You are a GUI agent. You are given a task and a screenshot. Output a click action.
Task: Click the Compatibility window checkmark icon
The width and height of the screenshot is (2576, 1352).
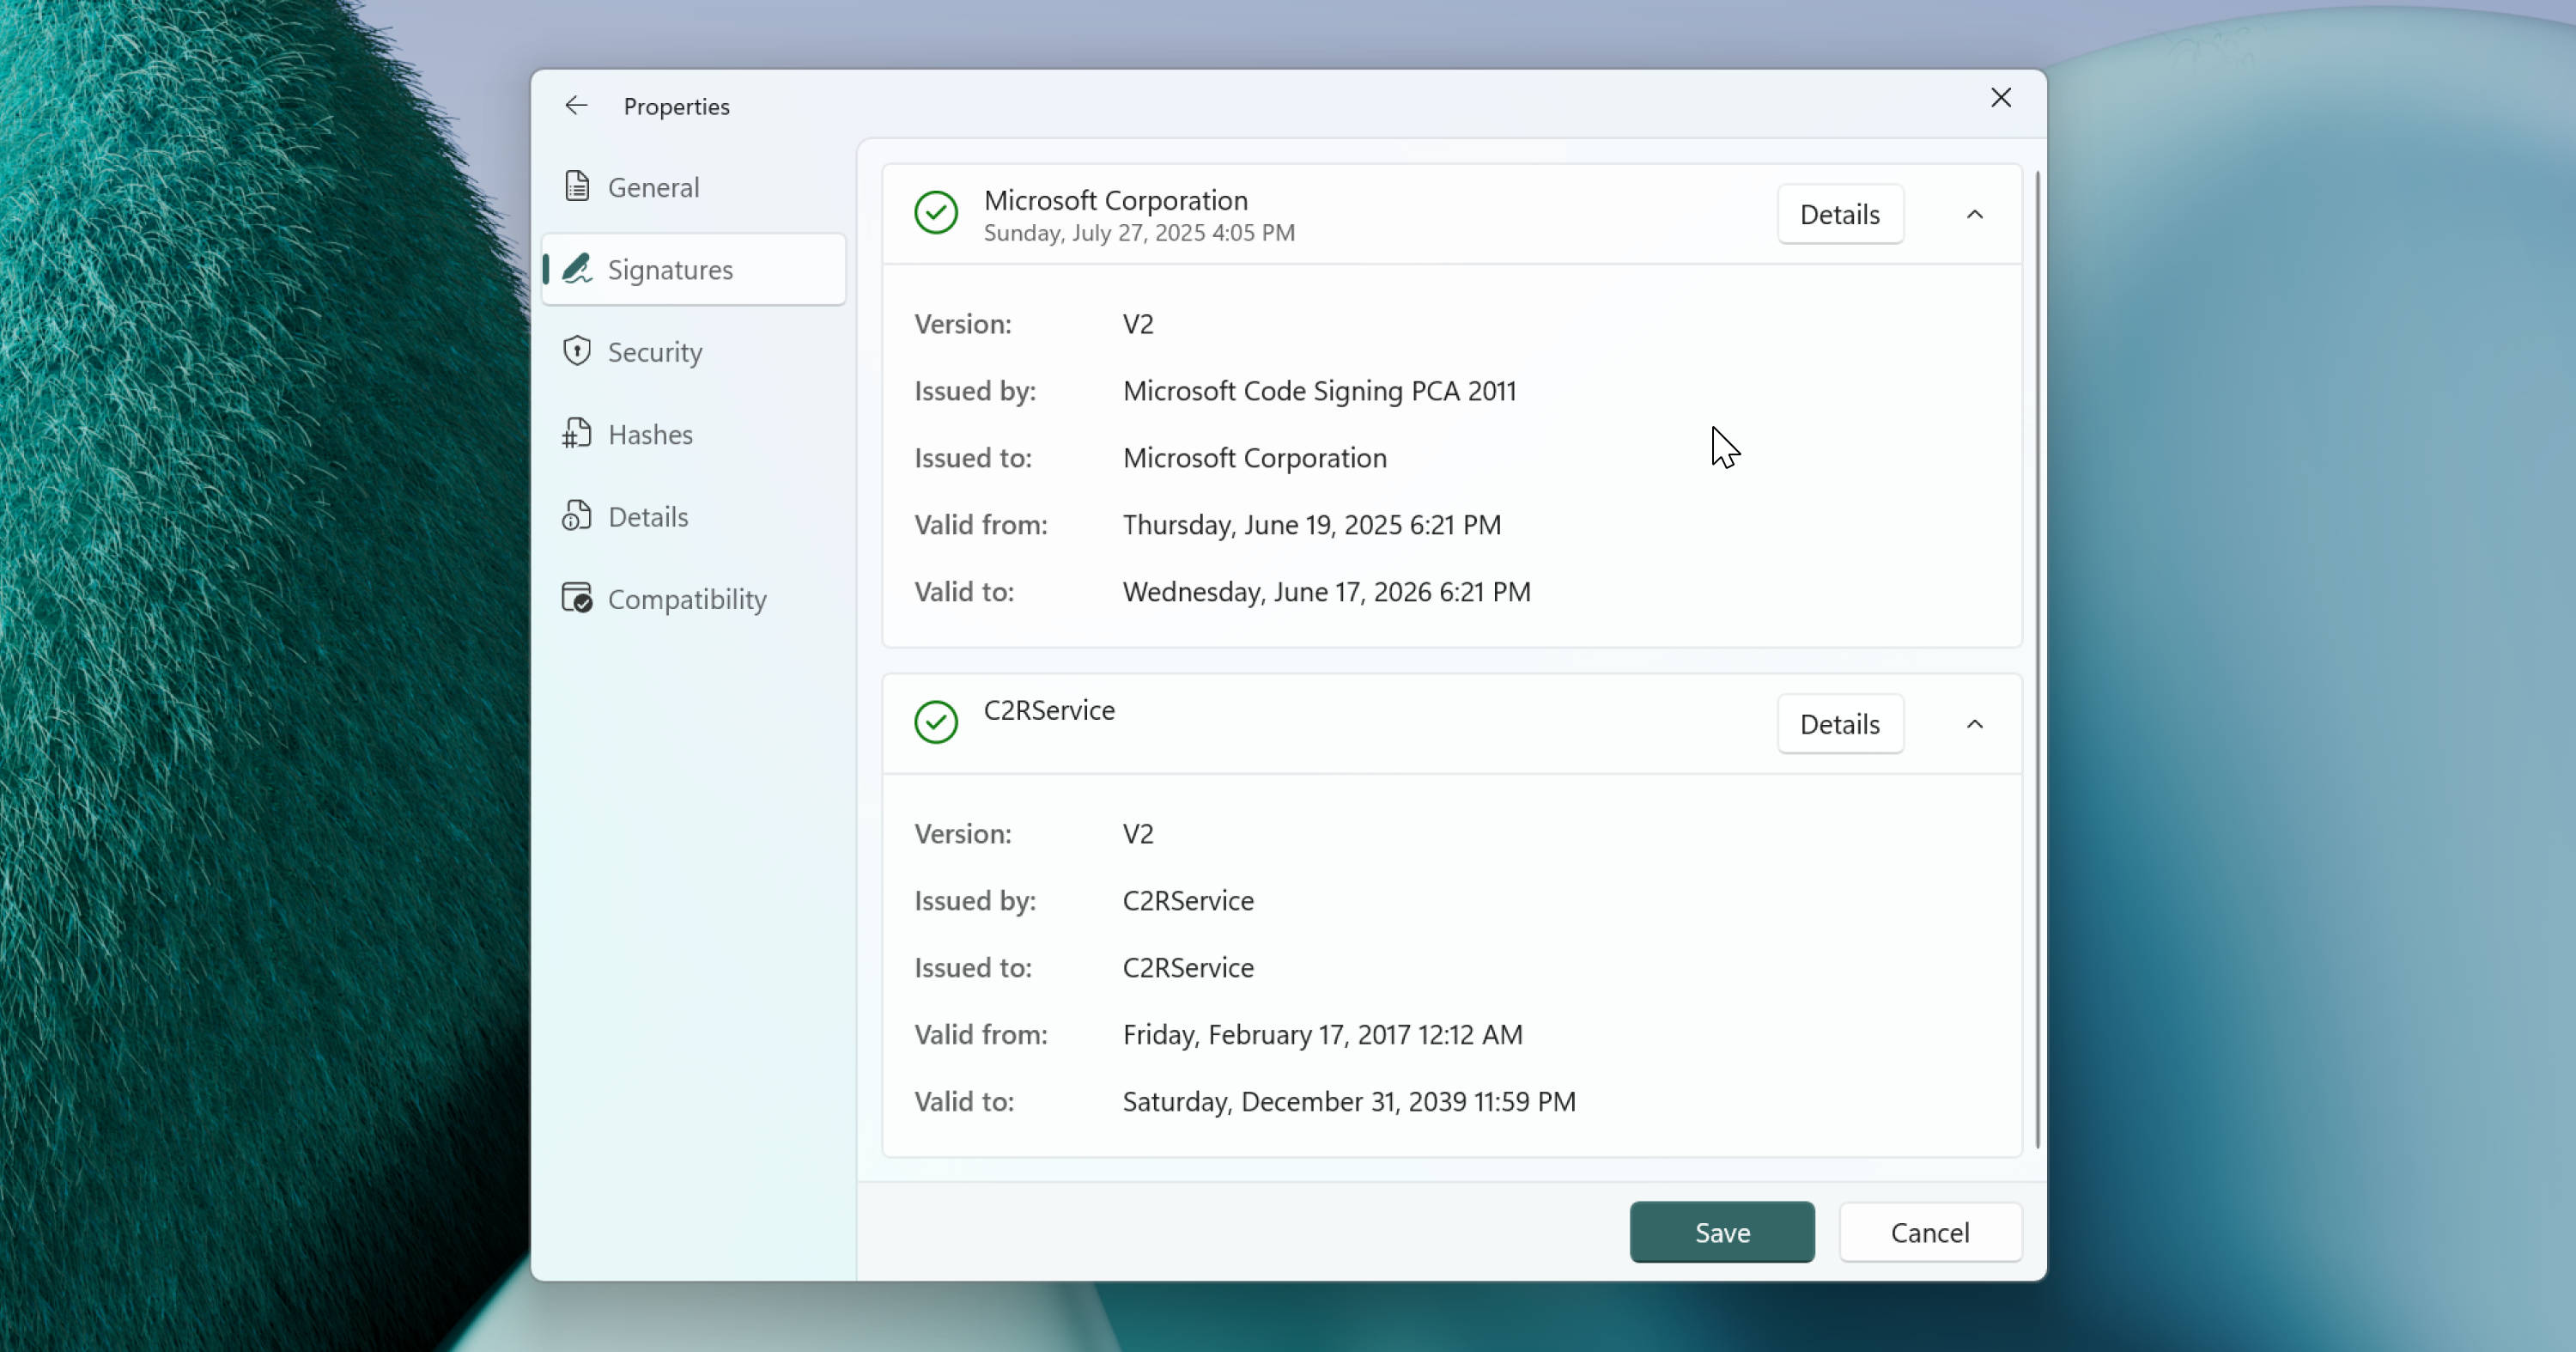[577, 599]
